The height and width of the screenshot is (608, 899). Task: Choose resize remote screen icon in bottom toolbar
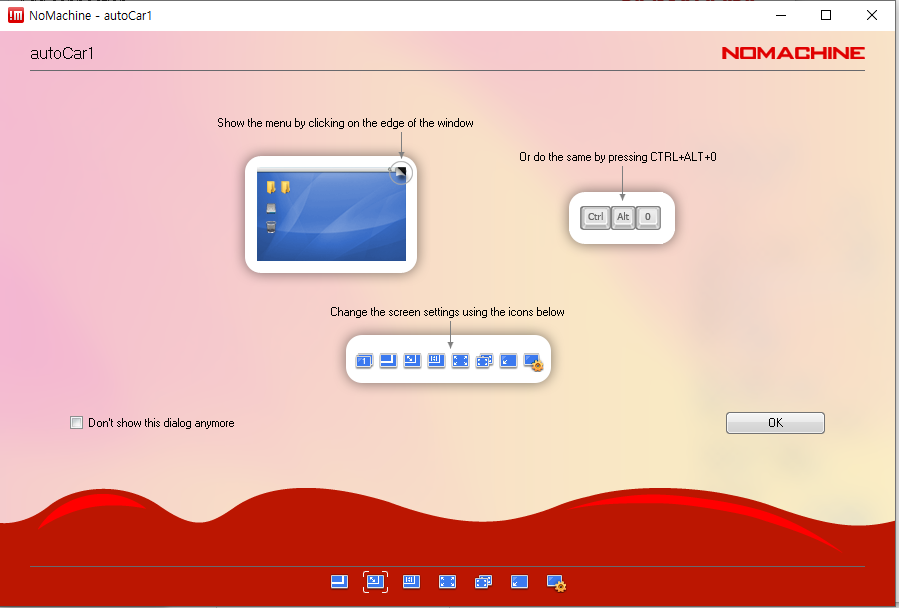pyautogui.click(x=411, y=581)
